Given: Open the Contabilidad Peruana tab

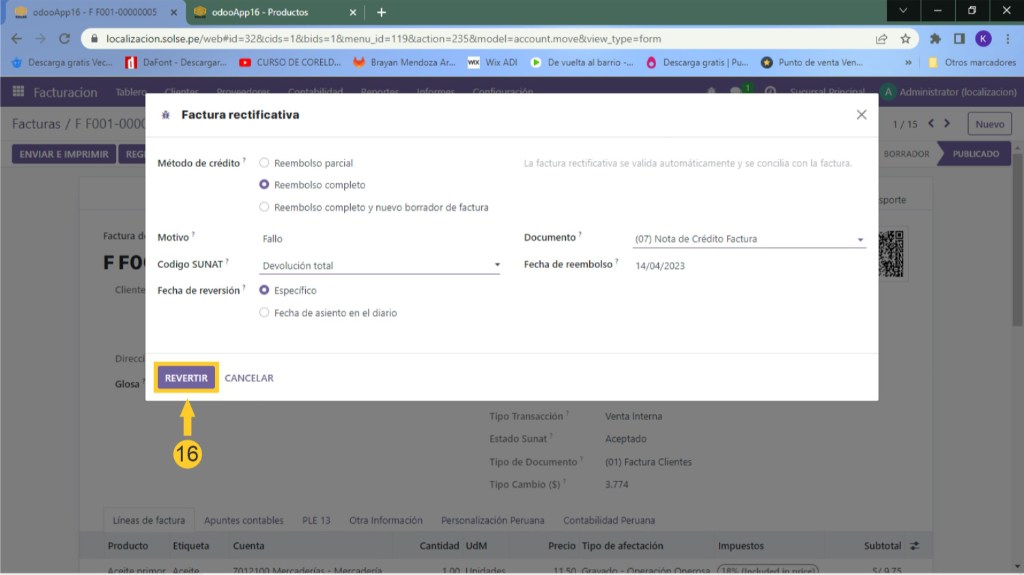Looking at the screenshot, I should pos(609,520).
